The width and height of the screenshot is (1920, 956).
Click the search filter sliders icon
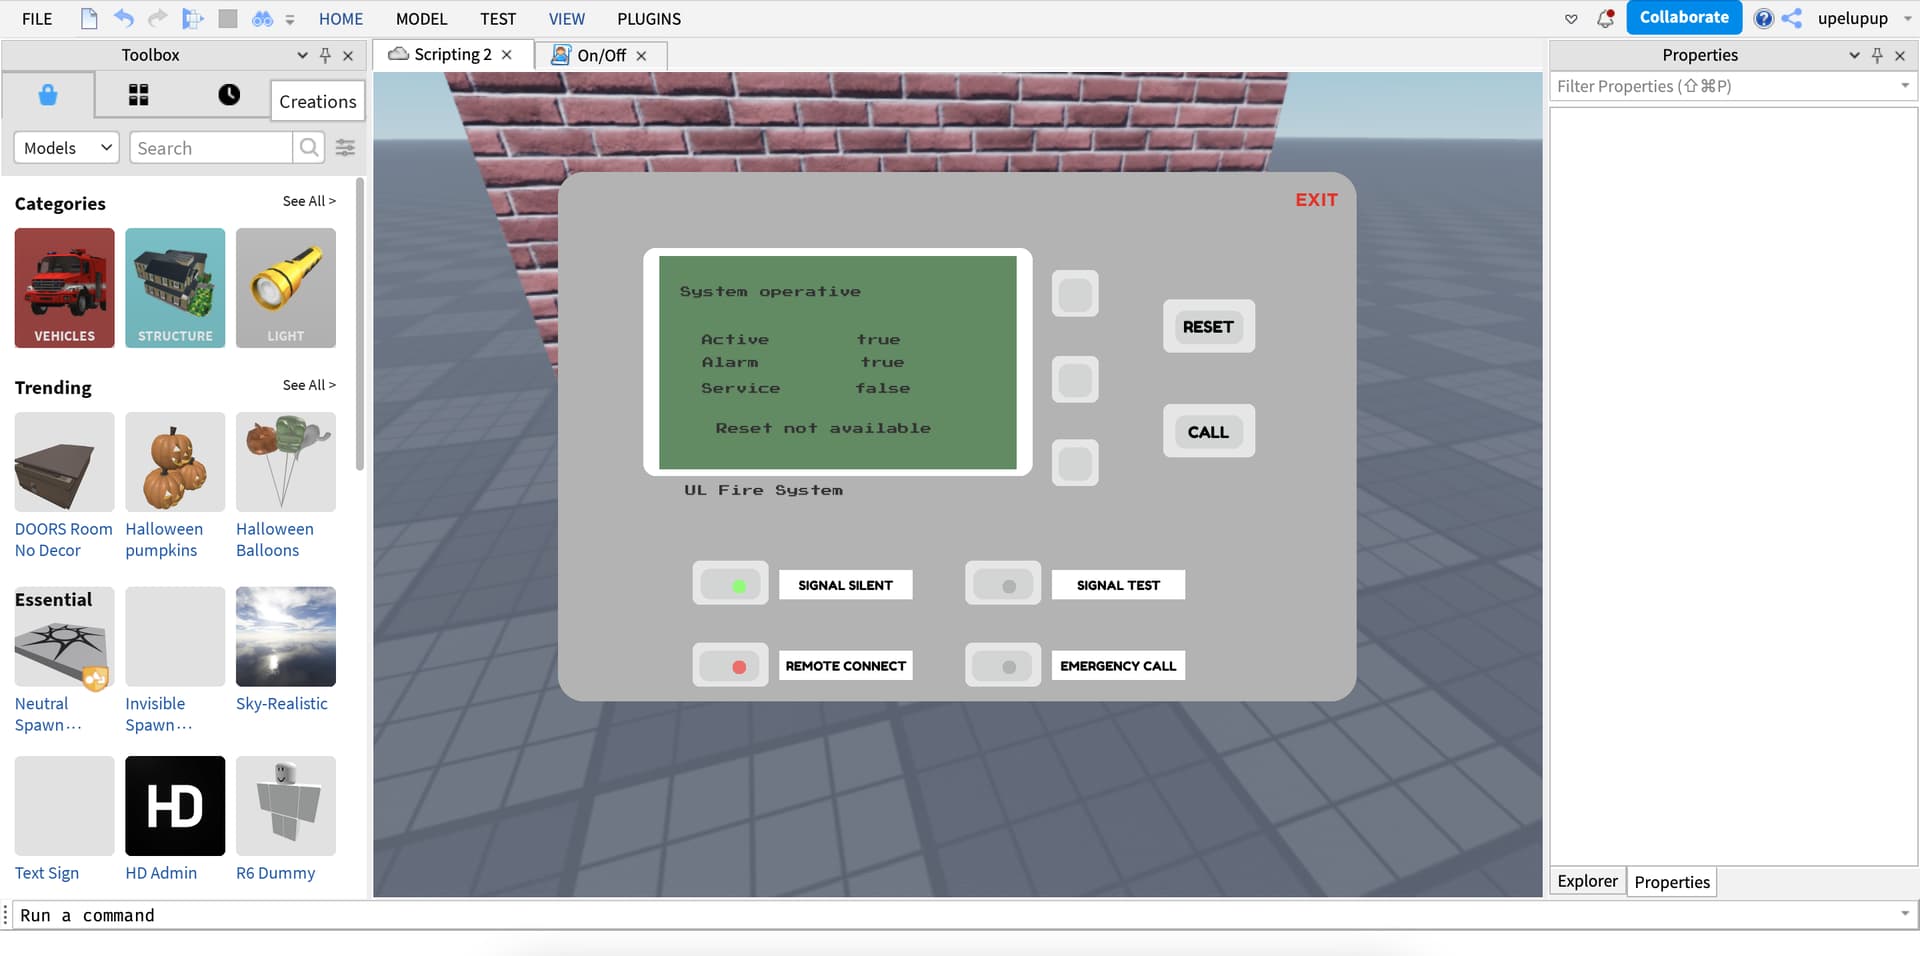tap(345, 148)
